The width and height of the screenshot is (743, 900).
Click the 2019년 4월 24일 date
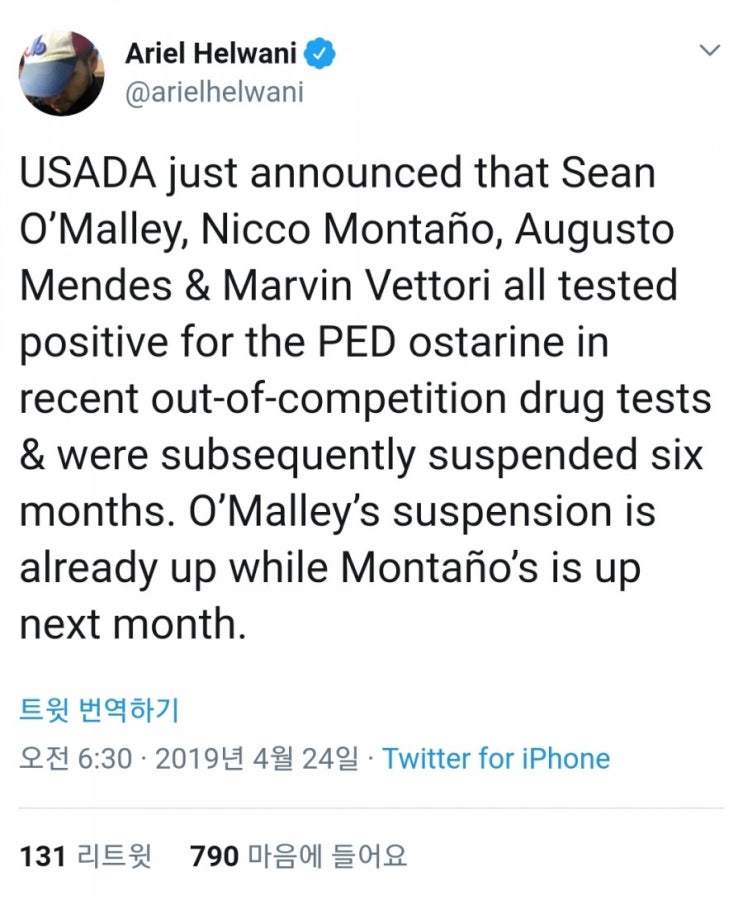tap(256, 758)
